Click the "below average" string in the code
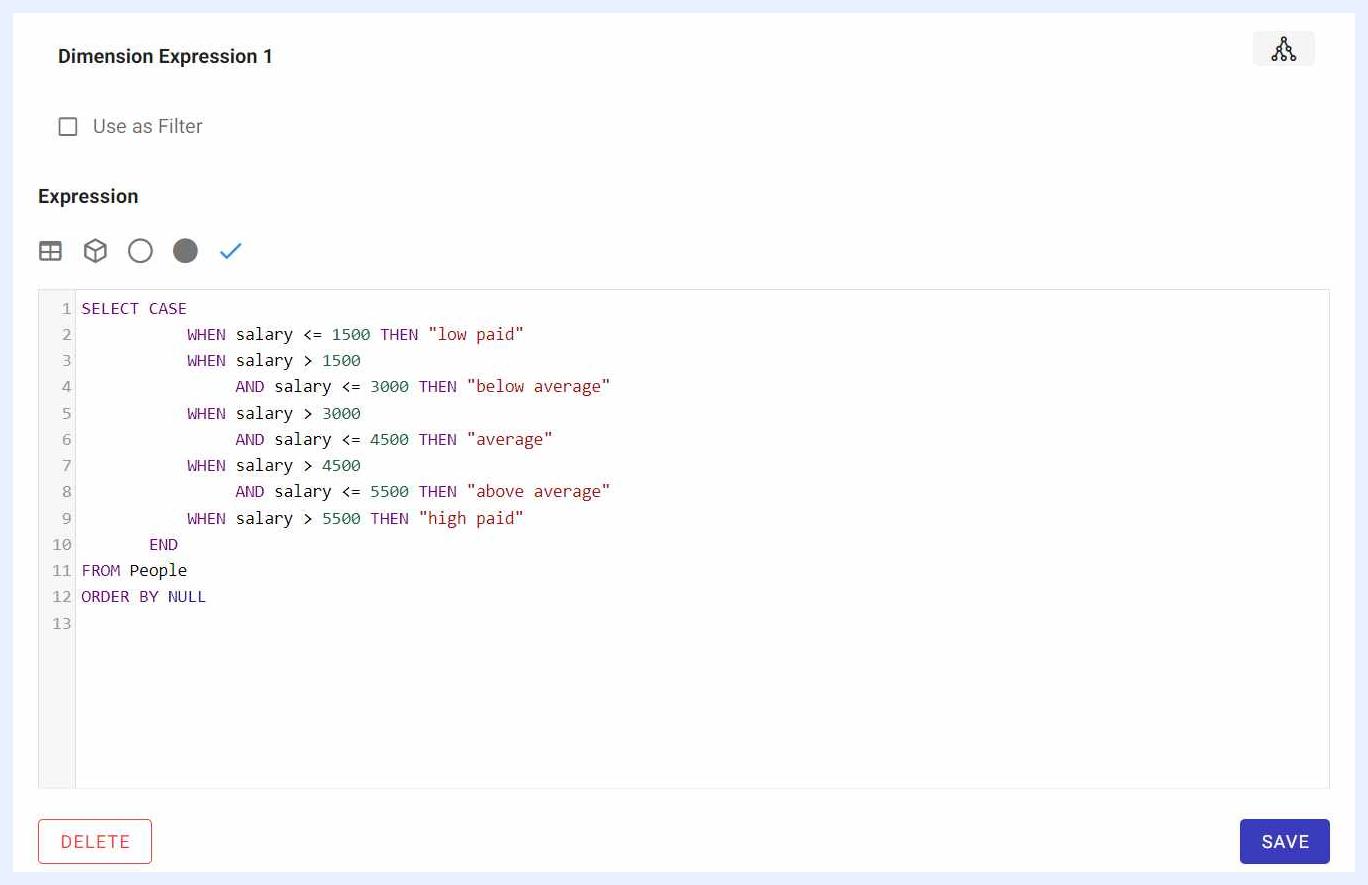 [x=538, y=386]
